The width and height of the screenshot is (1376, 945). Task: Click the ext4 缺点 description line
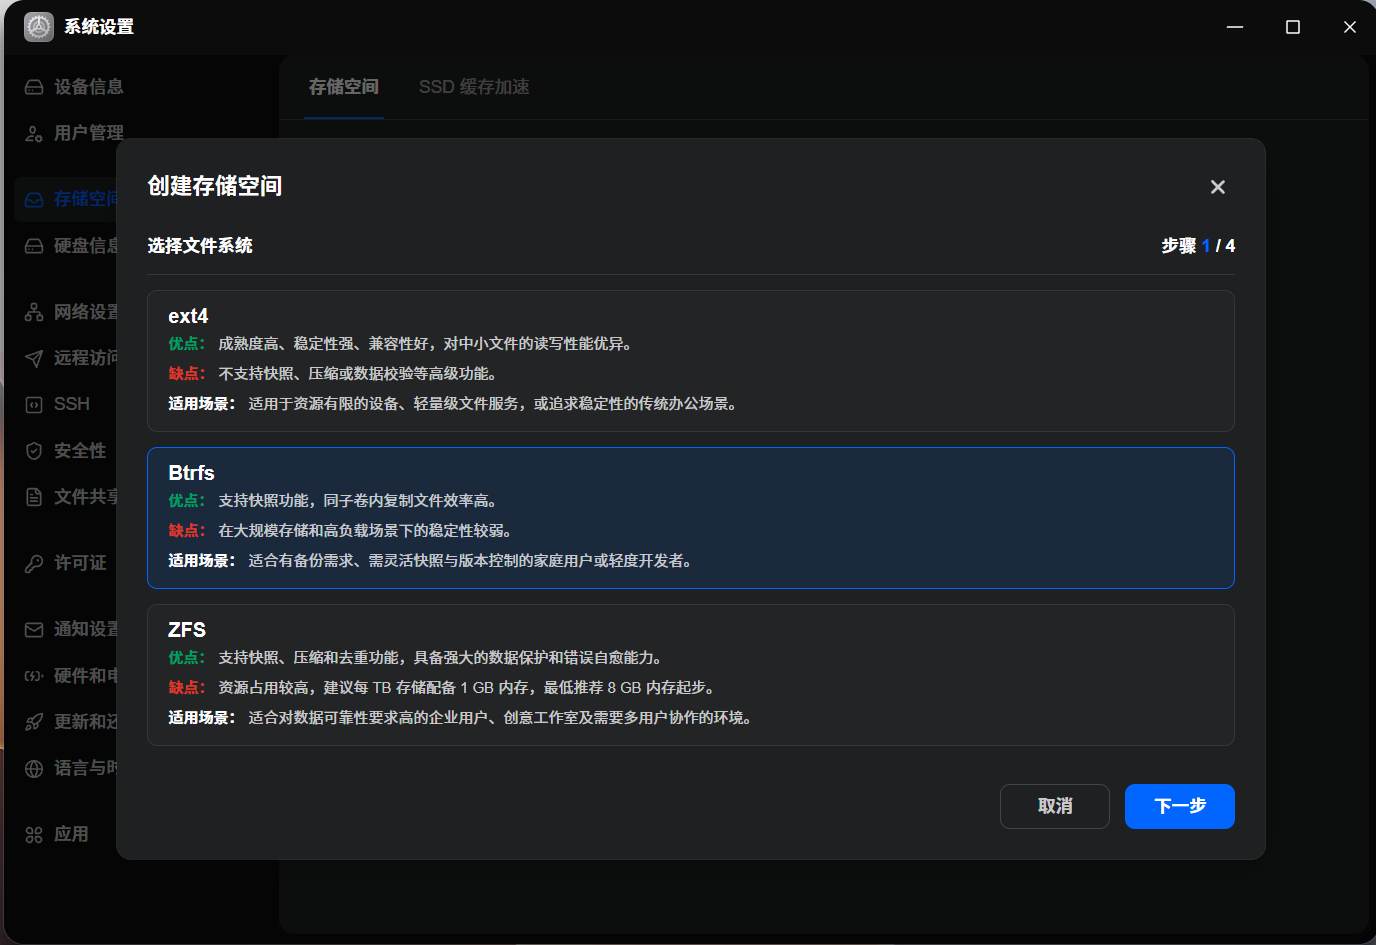(x=333, y=374)
